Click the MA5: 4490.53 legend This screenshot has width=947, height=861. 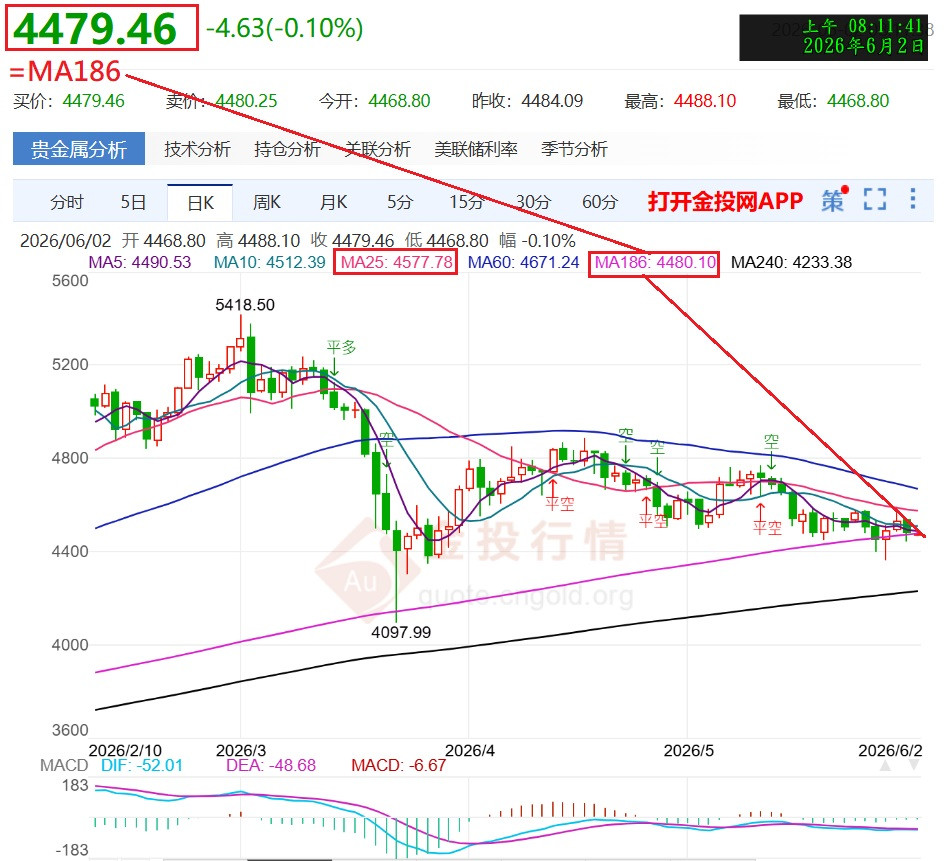tap(140, 262)
